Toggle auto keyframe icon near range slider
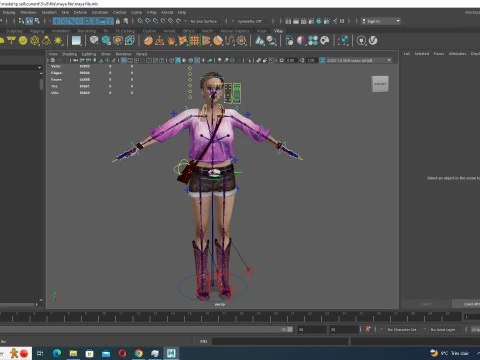This screenshot has height=360, width=480. (x=368, y=329)
